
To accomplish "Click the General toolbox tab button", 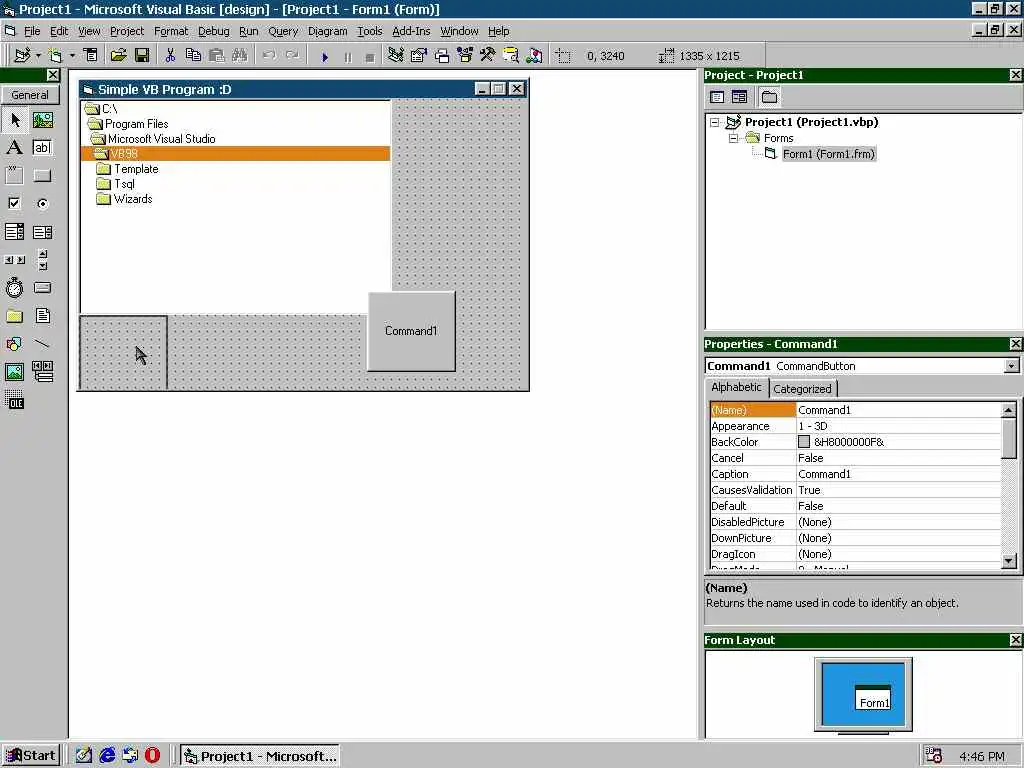I will coord(30,95).
